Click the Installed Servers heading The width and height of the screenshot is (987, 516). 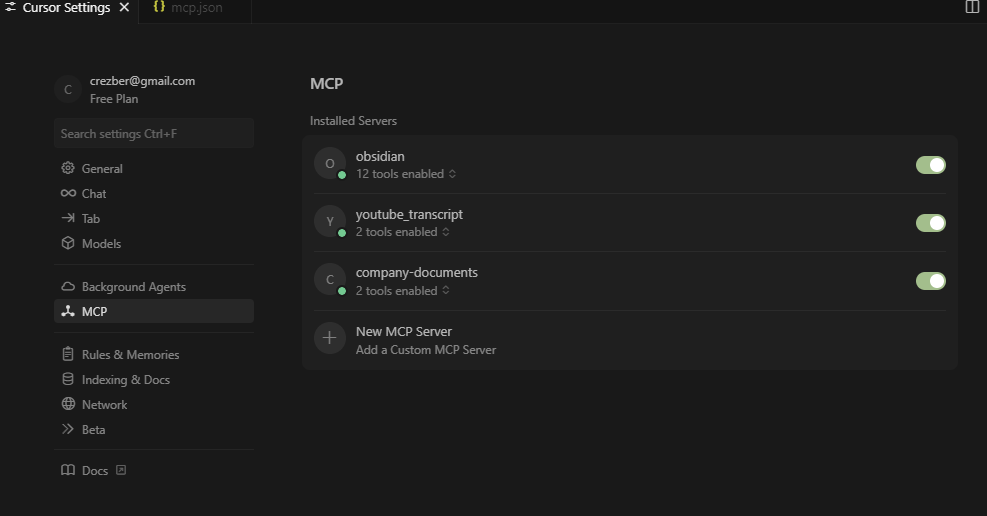click(x=353, y=120)
